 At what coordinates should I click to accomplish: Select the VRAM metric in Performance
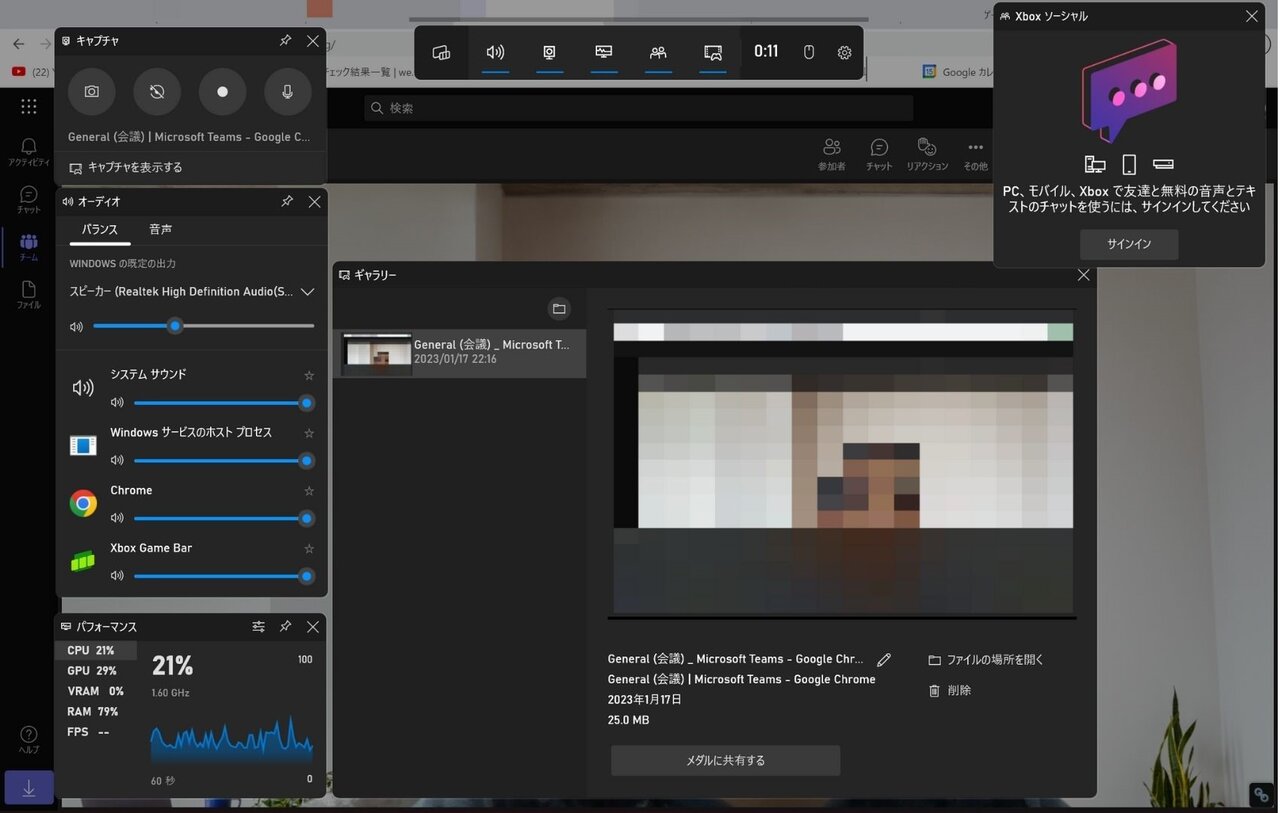coord(95,692)
